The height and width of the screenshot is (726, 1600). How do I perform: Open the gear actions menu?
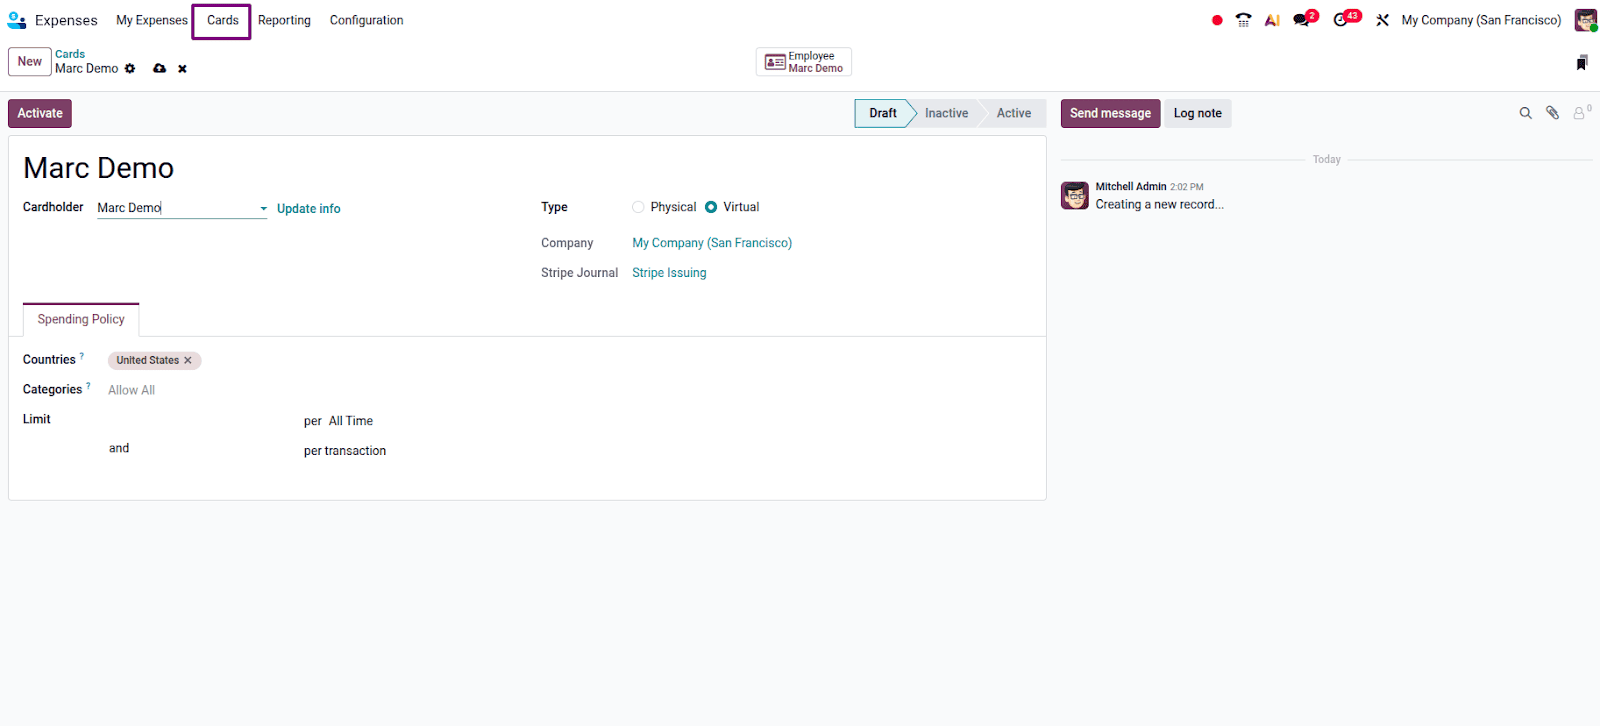click(x=130, y=69)
